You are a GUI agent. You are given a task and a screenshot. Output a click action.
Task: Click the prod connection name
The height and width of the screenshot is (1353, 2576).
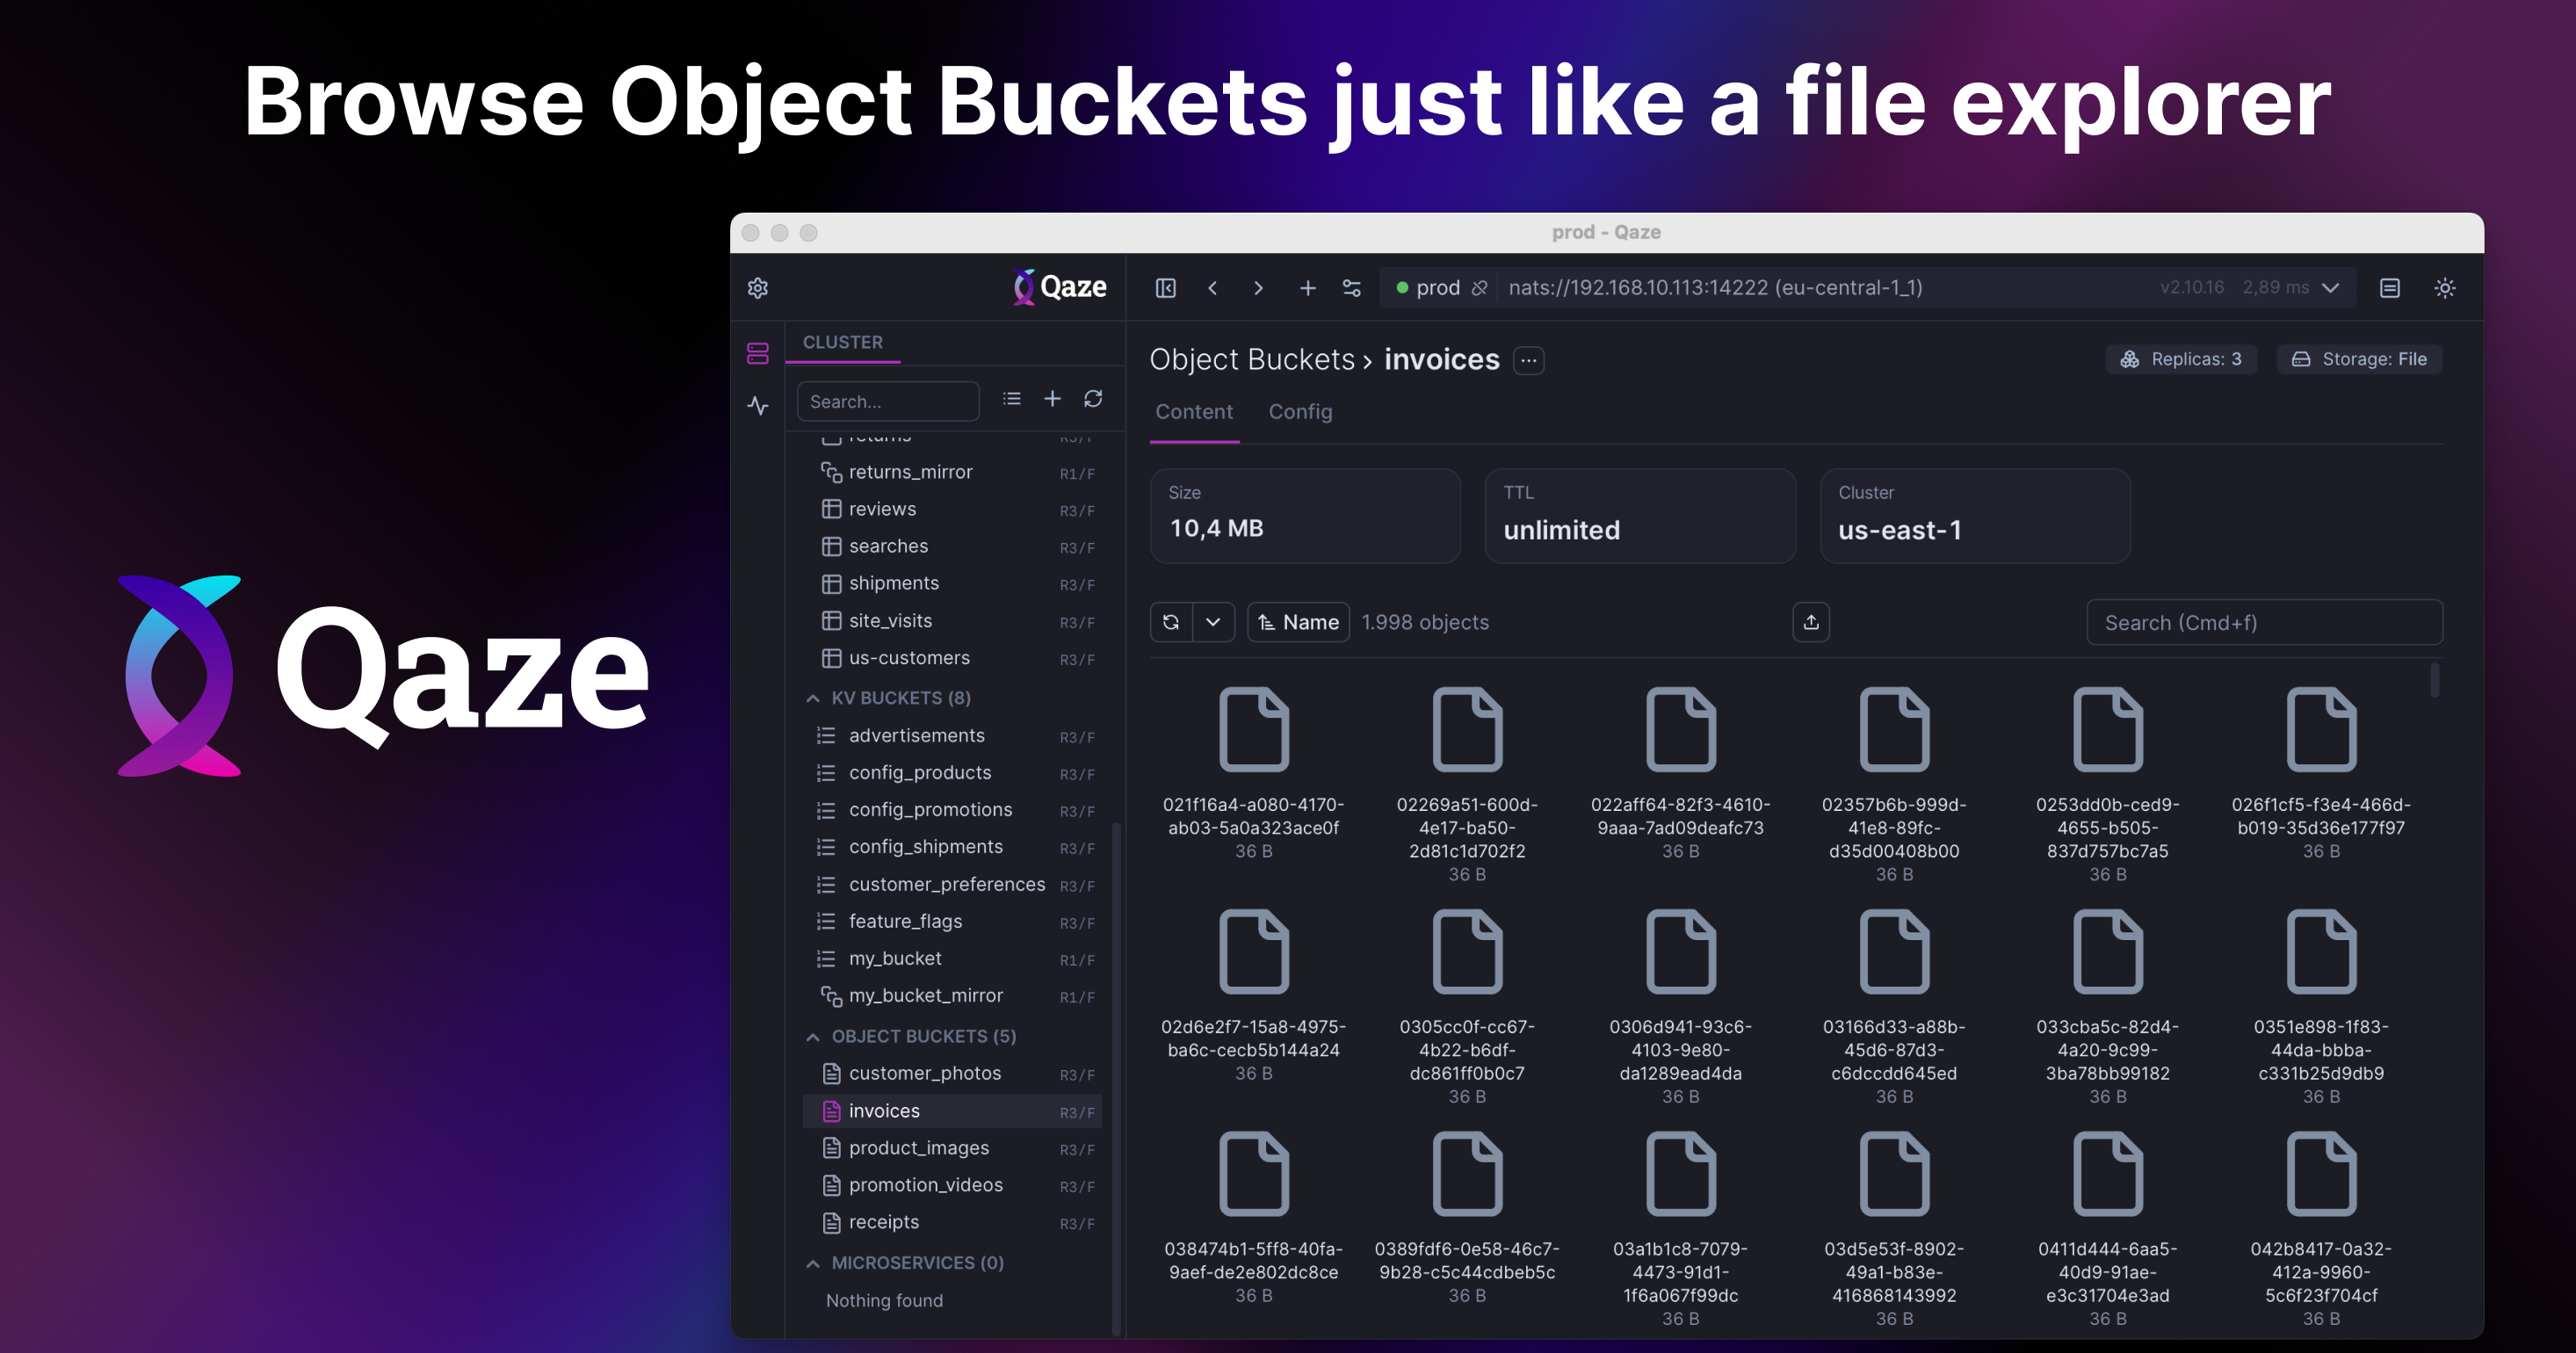[x=1438, y=288]
